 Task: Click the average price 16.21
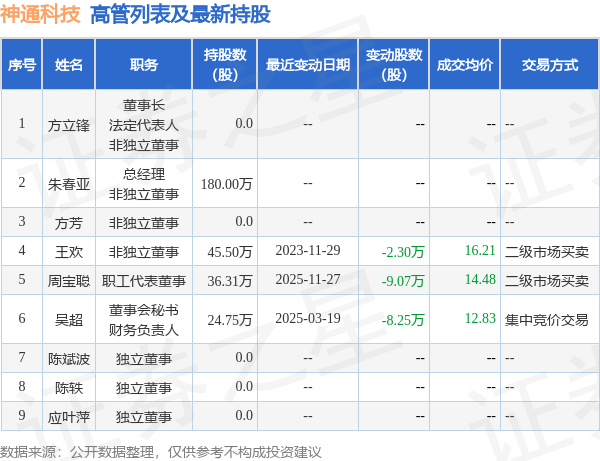(480, 250)
